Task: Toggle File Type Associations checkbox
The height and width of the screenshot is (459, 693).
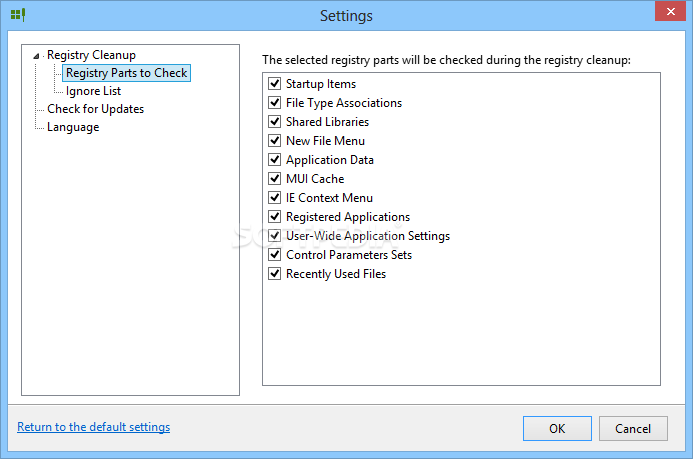Action: (274, 102)
